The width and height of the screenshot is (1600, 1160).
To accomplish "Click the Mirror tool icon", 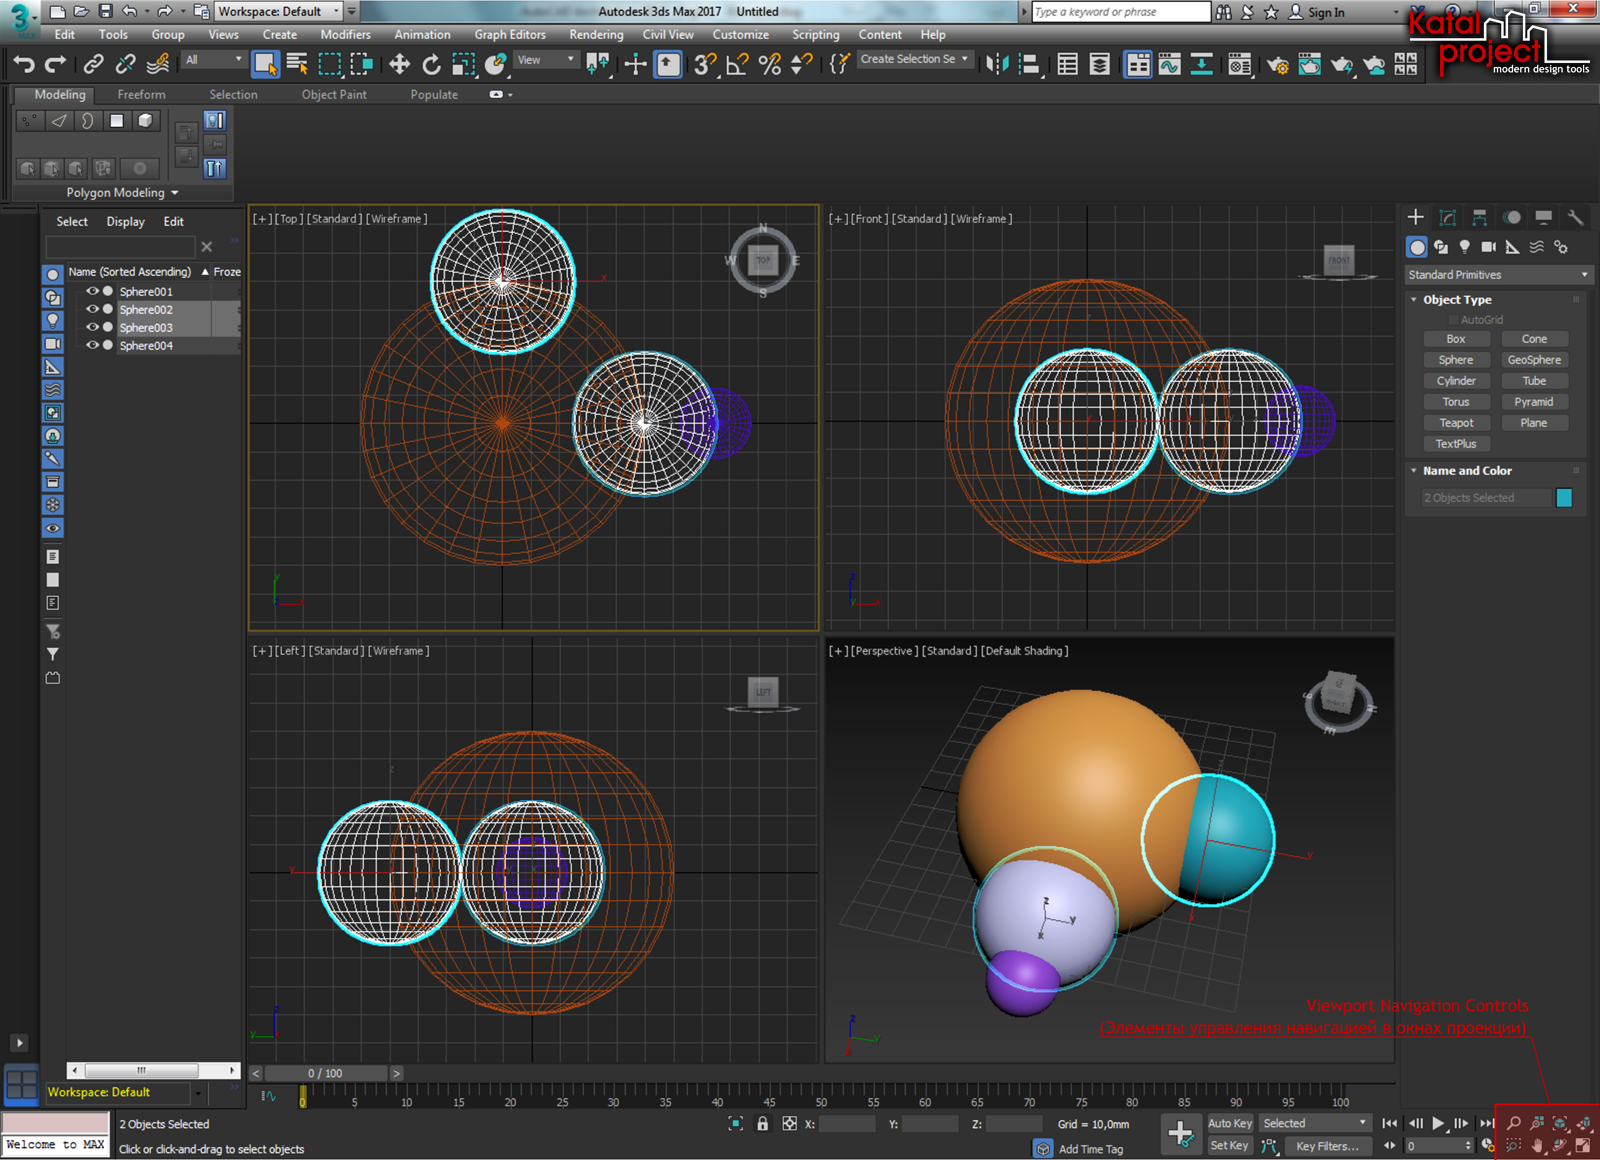I will [997, 65].
